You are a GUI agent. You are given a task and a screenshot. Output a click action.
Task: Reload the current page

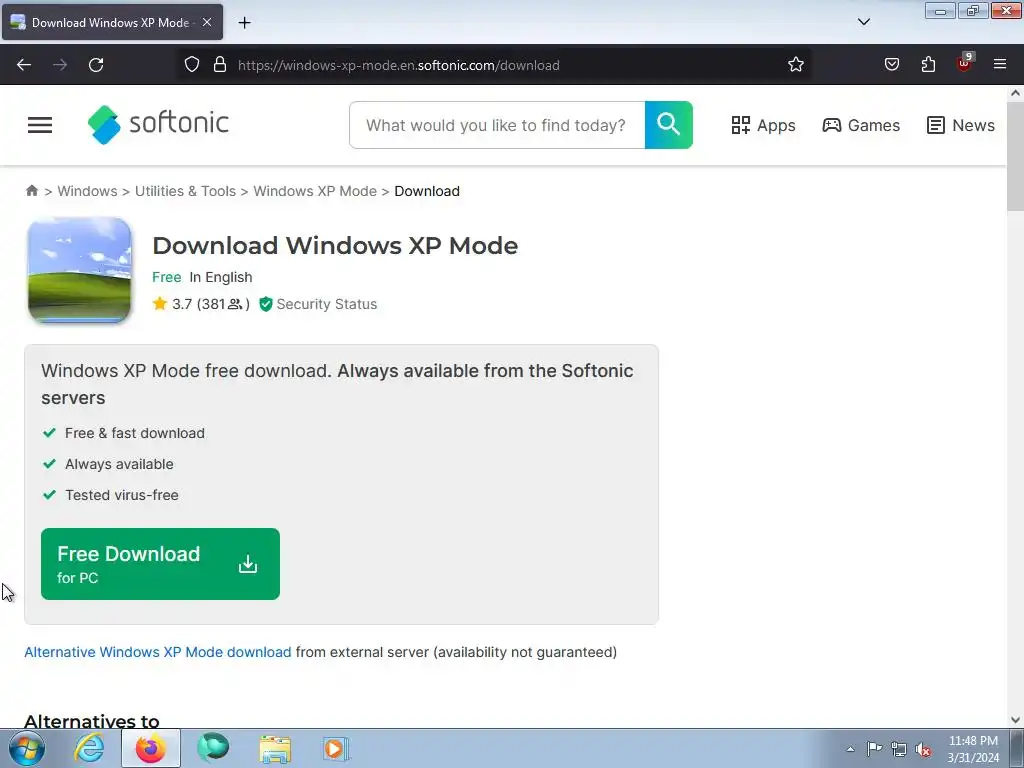point(96,65)
